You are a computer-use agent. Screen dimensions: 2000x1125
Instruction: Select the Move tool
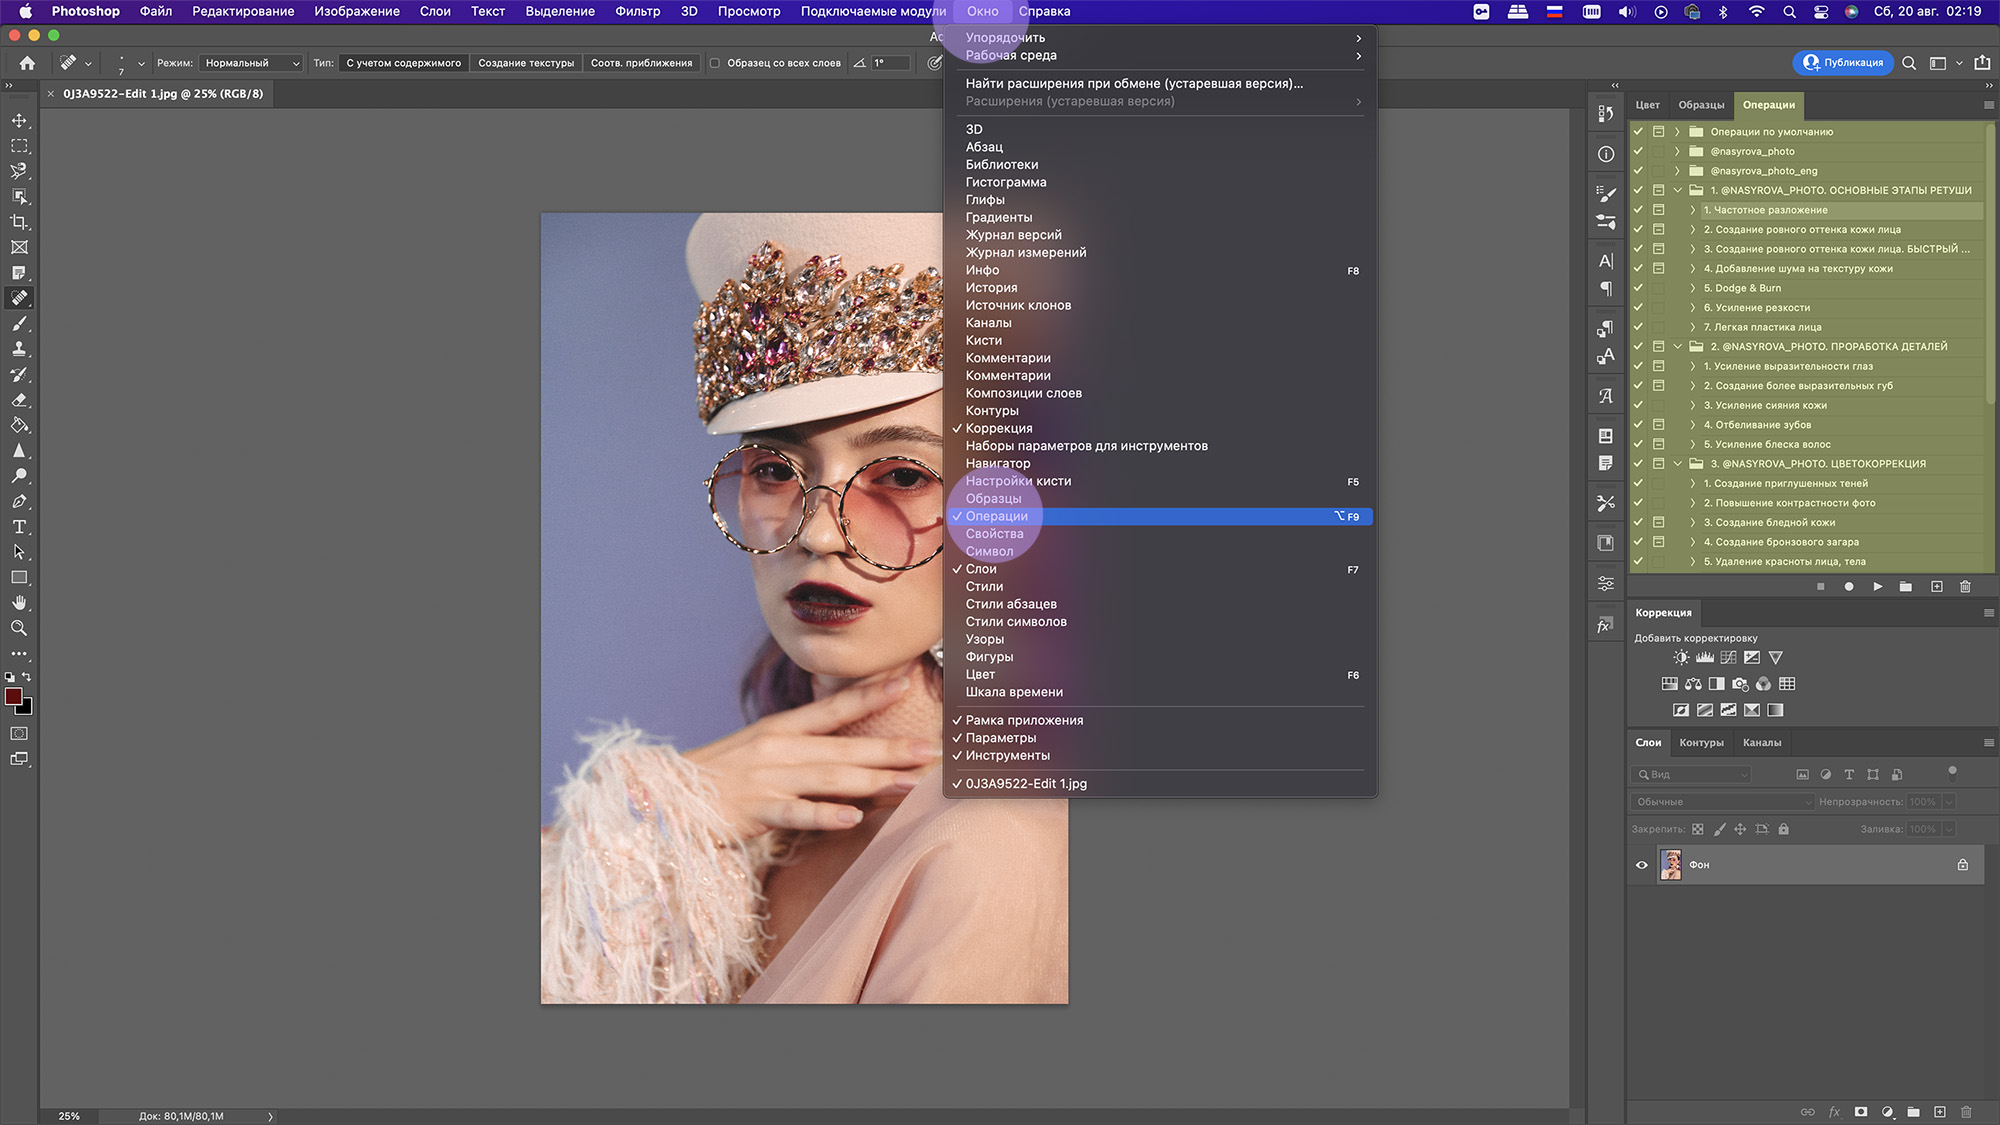[x=19, y=120]
